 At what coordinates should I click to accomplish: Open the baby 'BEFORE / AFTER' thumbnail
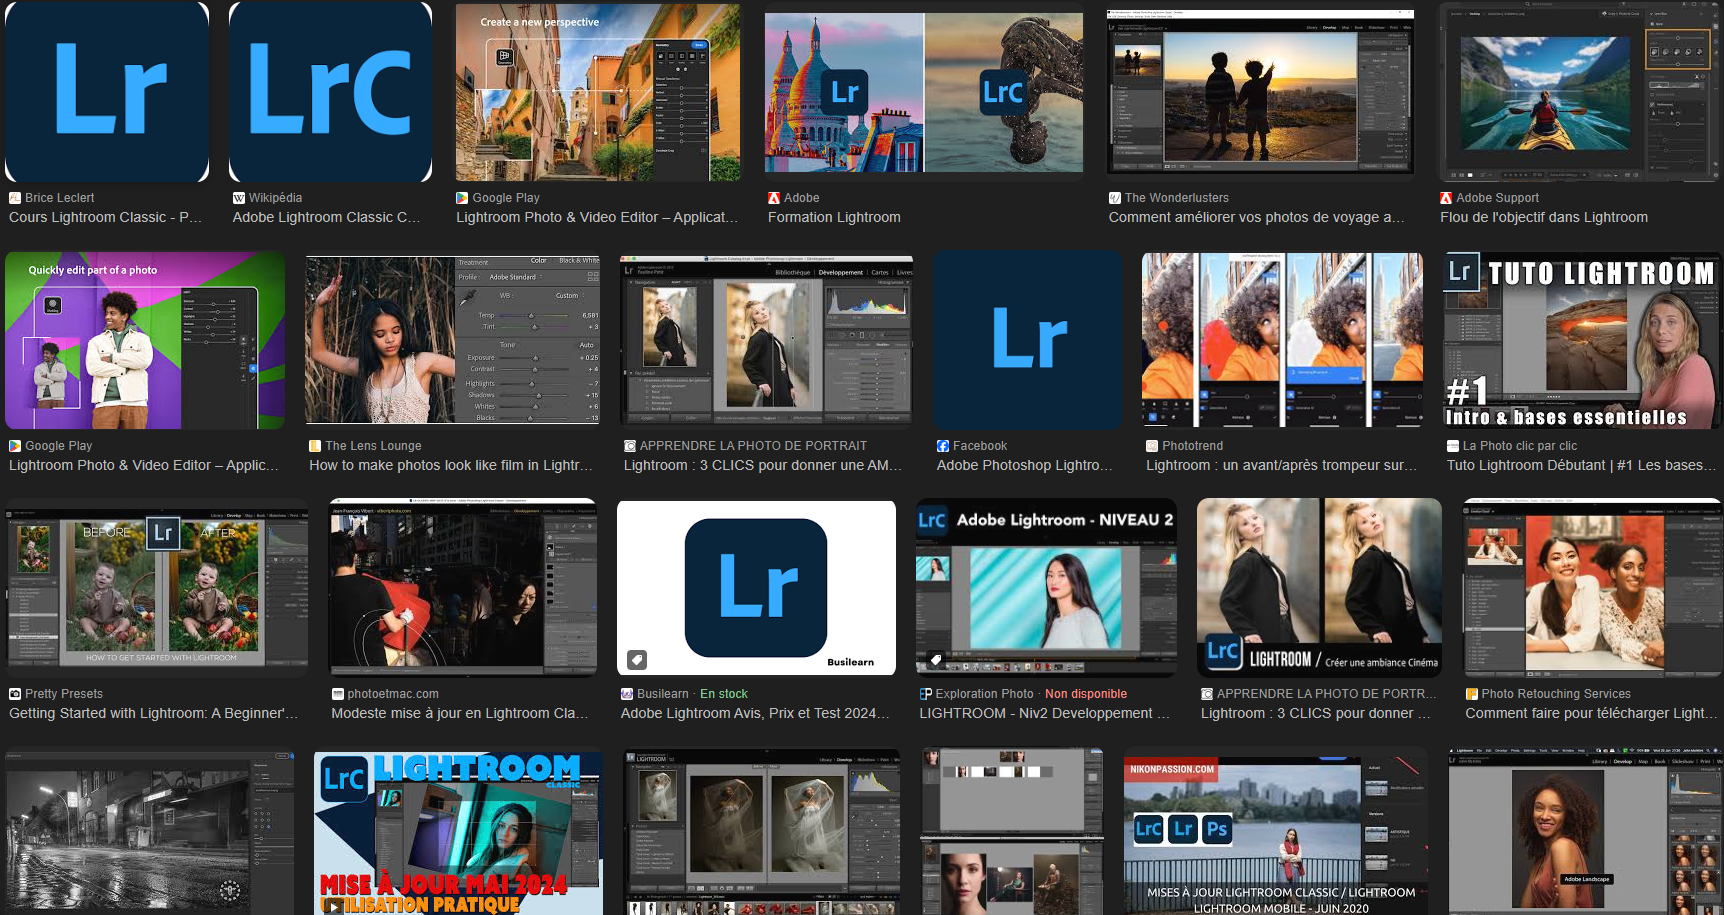tap(157, 588)
